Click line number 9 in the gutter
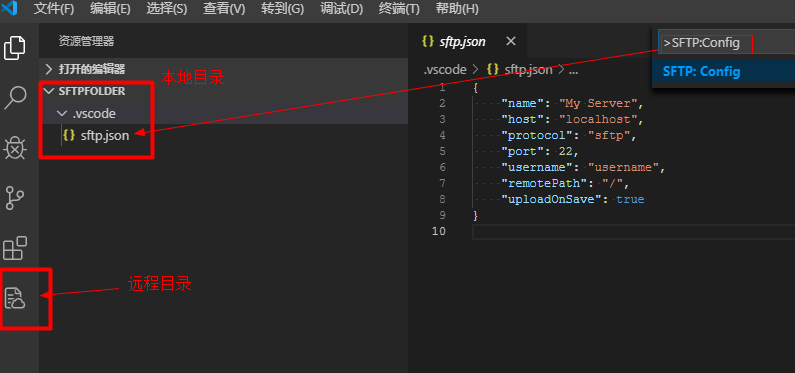The height and width of the screenshot is (373, 795). pos(442,215)
